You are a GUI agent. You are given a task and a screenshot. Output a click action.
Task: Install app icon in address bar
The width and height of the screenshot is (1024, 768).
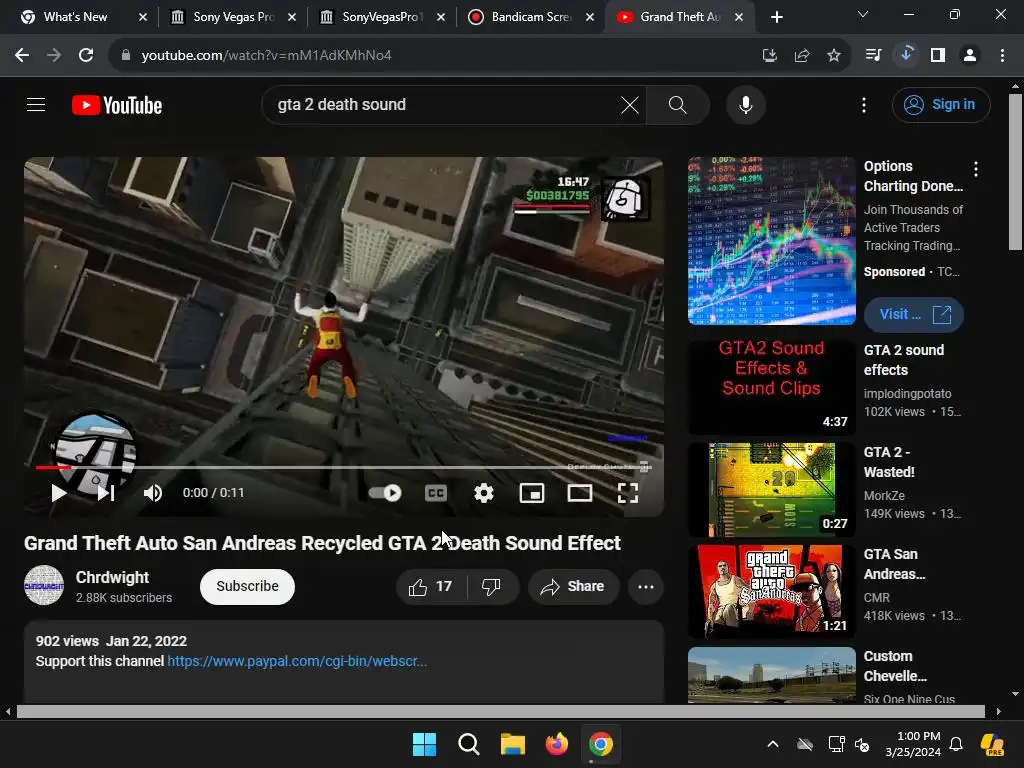tap(770, 56)
